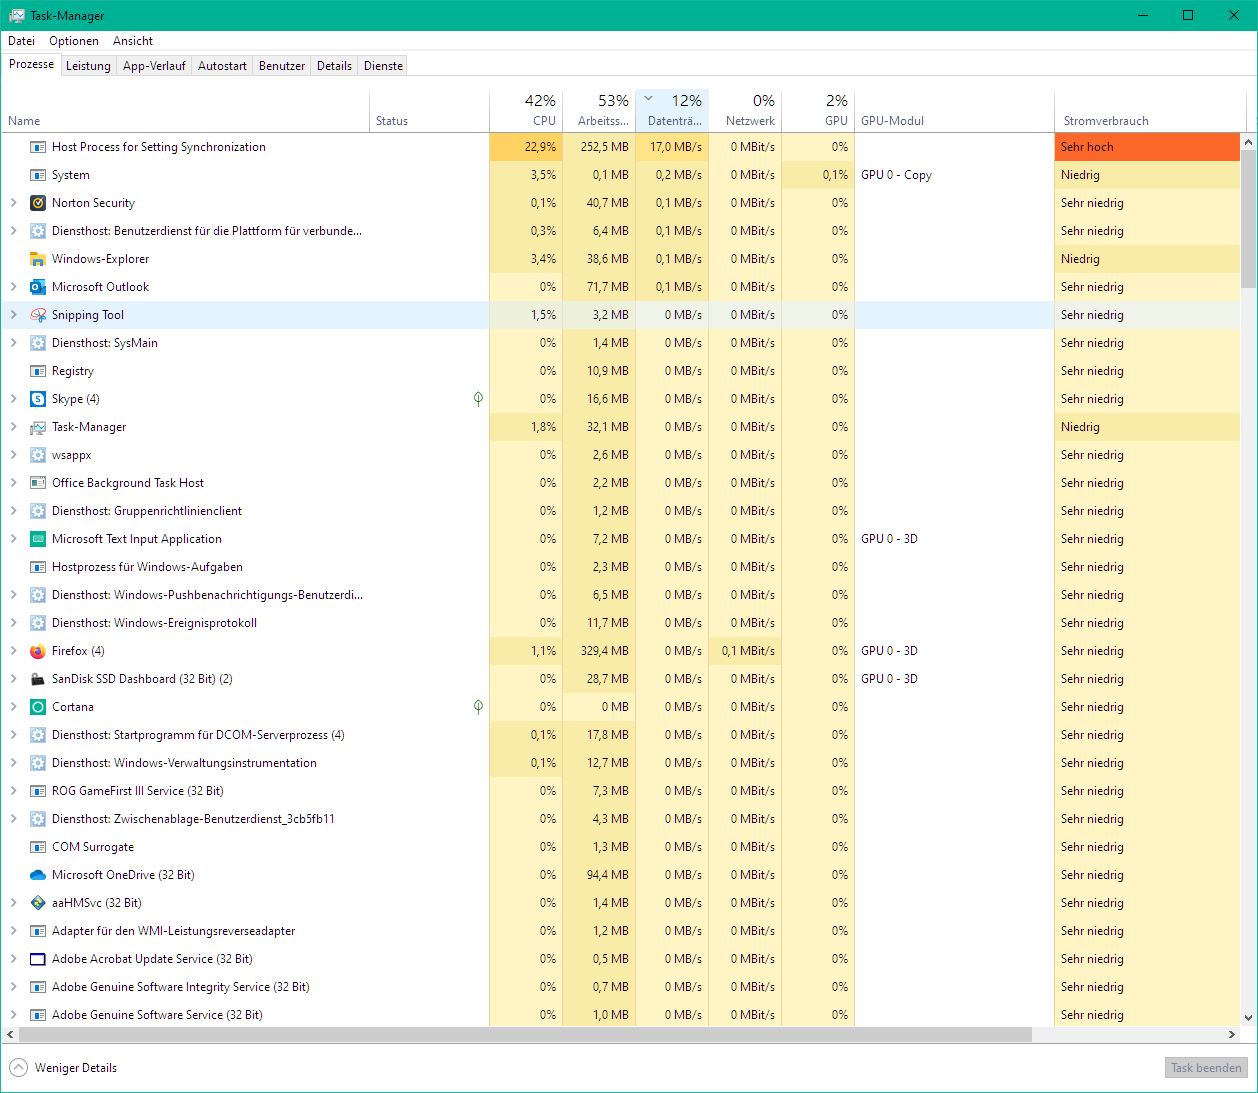The height and width of the screenshot is (1093, 1258).
Task: Expand the Snipping Tool process entry
Action: click(13, 315)
